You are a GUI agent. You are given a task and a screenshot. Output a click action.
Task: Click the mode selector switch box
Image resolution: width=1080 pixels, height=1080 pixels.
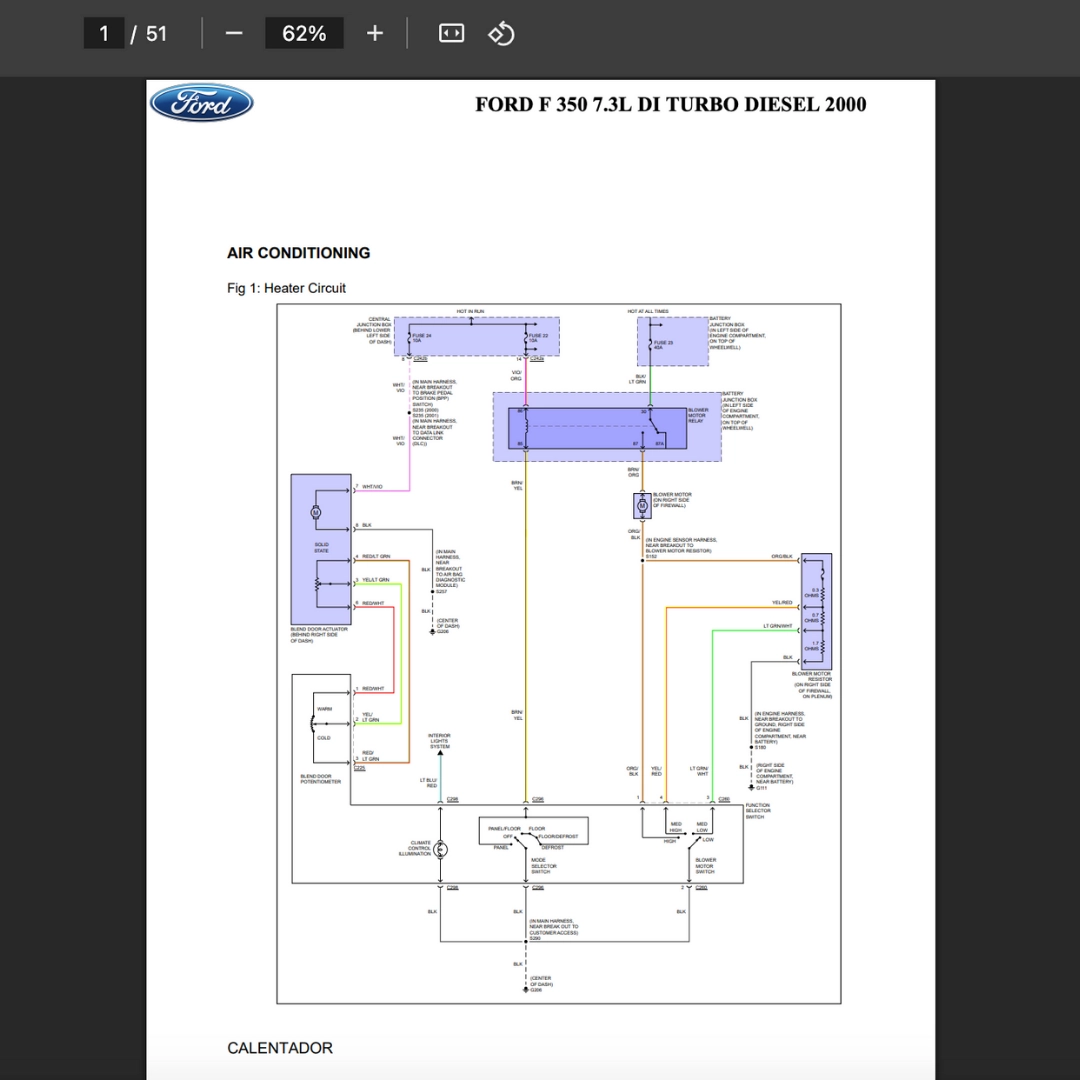[533, 831]
